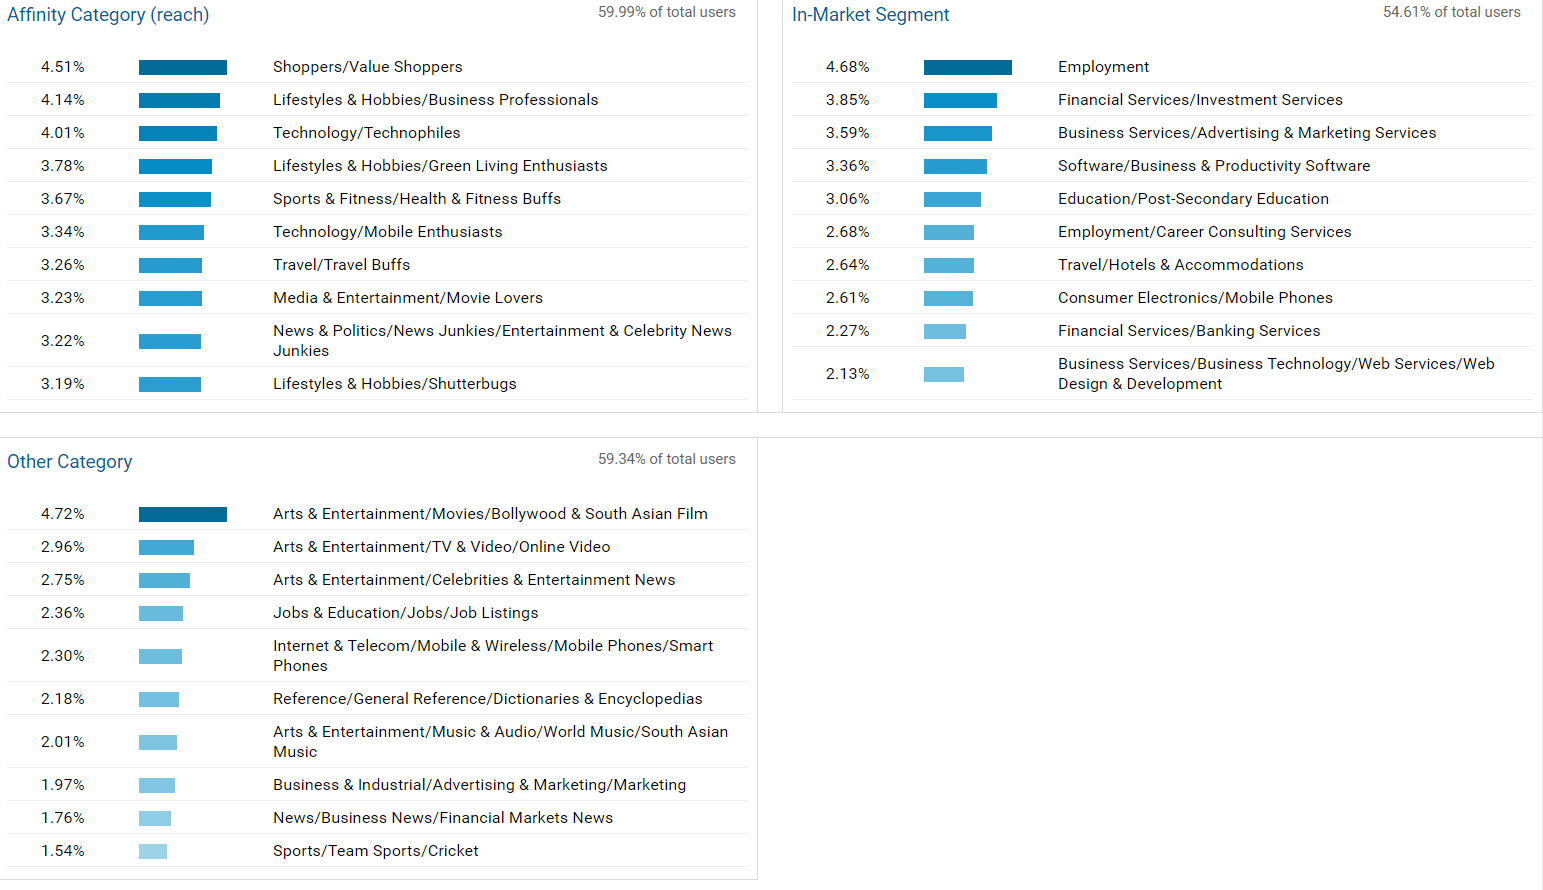Click the 1.54% value for Cricket
The height and width of the screenshot is (890, 1543).
pyautogui.click(x=63, y=851)
